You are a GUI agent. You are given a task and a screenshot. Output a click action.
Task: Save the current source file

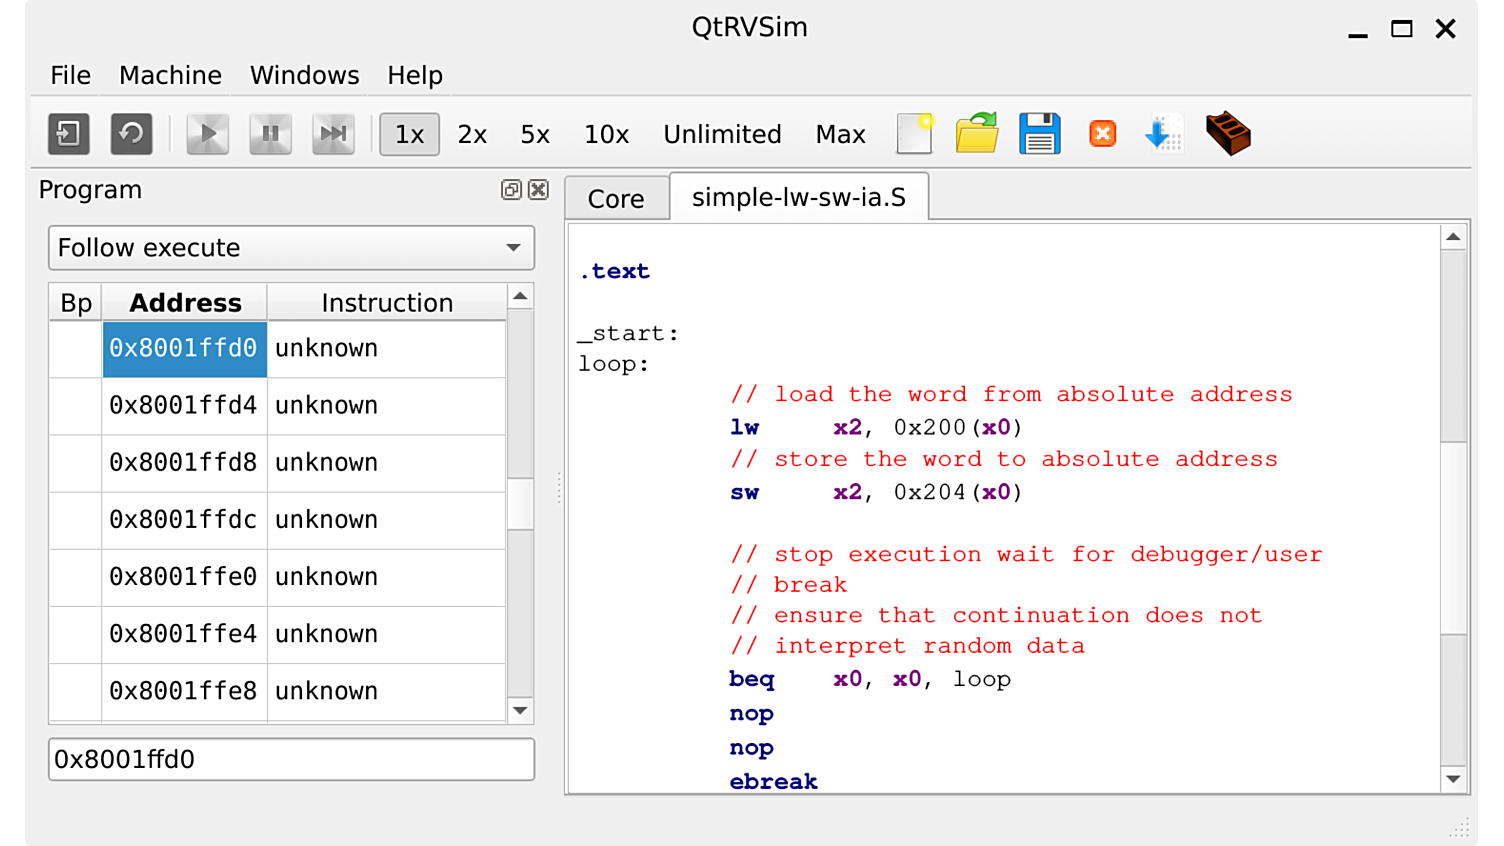[1039, 132]
